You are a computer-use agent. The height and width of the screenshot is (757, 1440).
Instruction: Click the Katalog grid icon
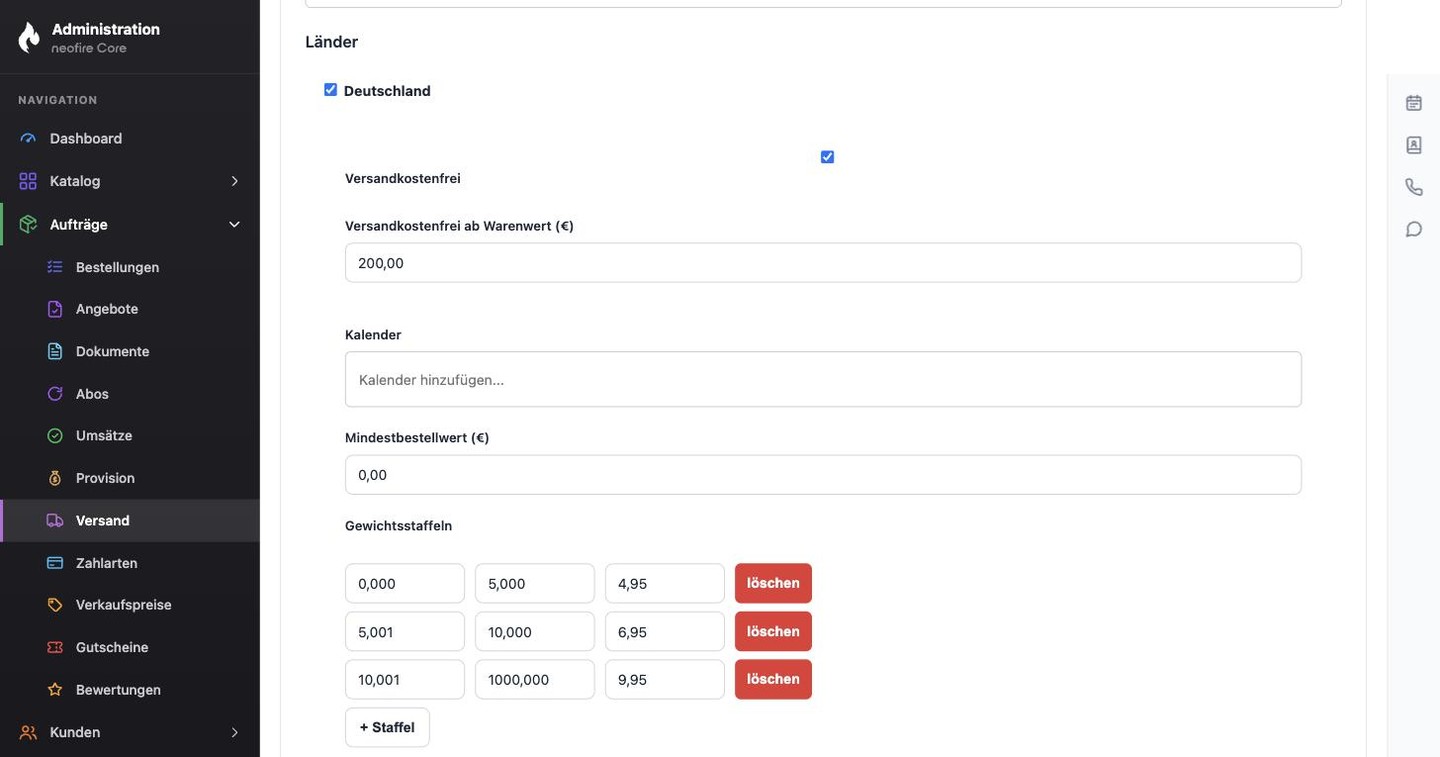pyautogui.click(x=28, y=181)
